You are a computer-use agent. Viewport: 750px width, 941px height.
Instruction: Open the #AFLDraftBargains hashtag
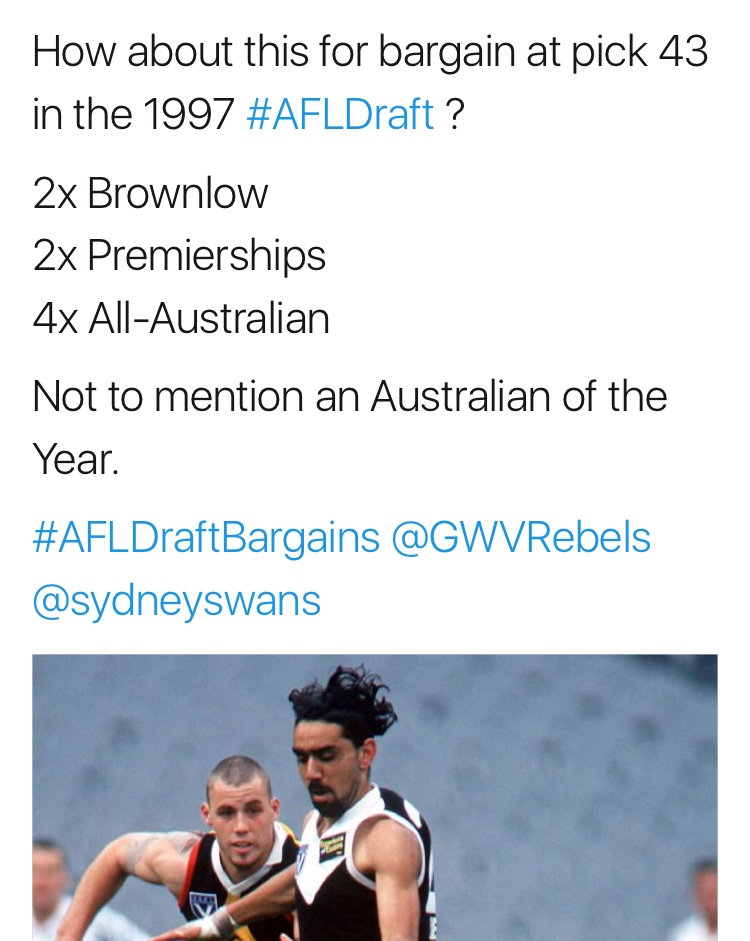pyautogui.click(x=206, y=537)
